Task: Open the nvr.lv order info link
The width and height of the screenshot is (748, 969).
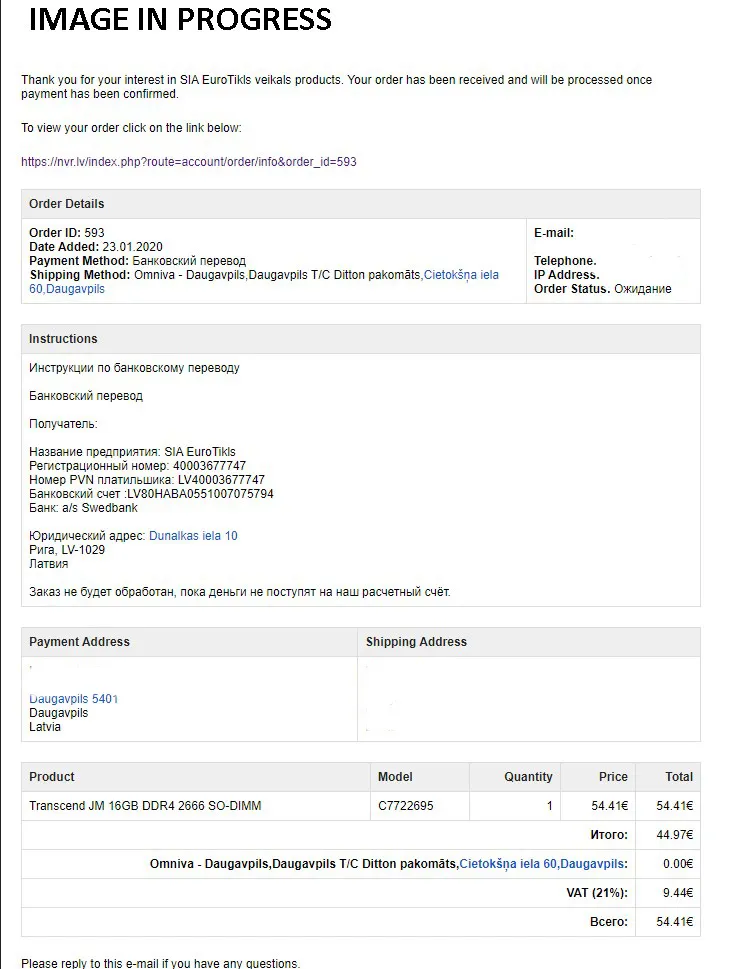Action: pyautogui.click(x=189, y=162)
